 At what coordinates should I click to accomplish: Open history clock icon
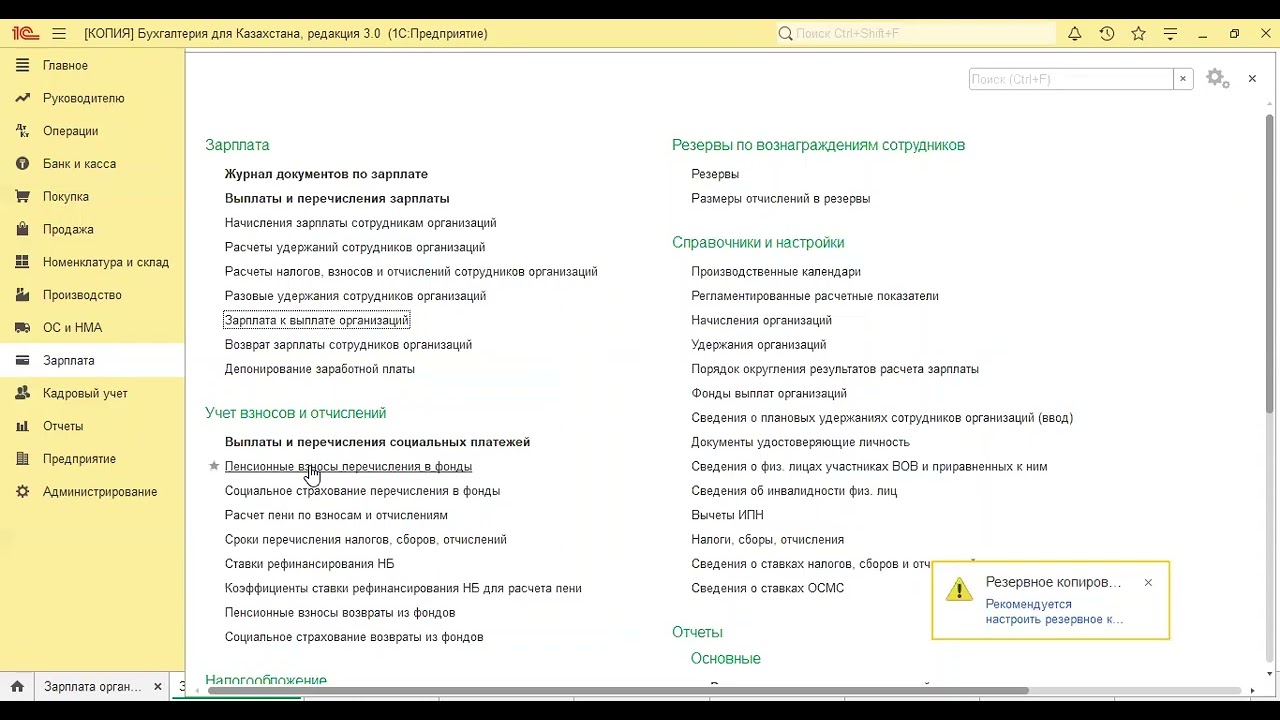[x=1107, y=33]
